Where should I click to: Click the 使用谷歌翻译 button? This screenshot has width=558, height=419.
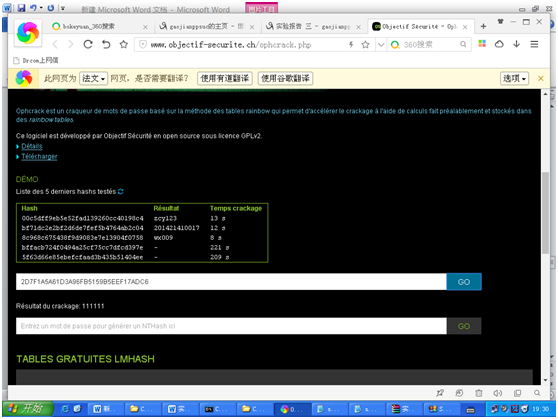click(285, 78)
